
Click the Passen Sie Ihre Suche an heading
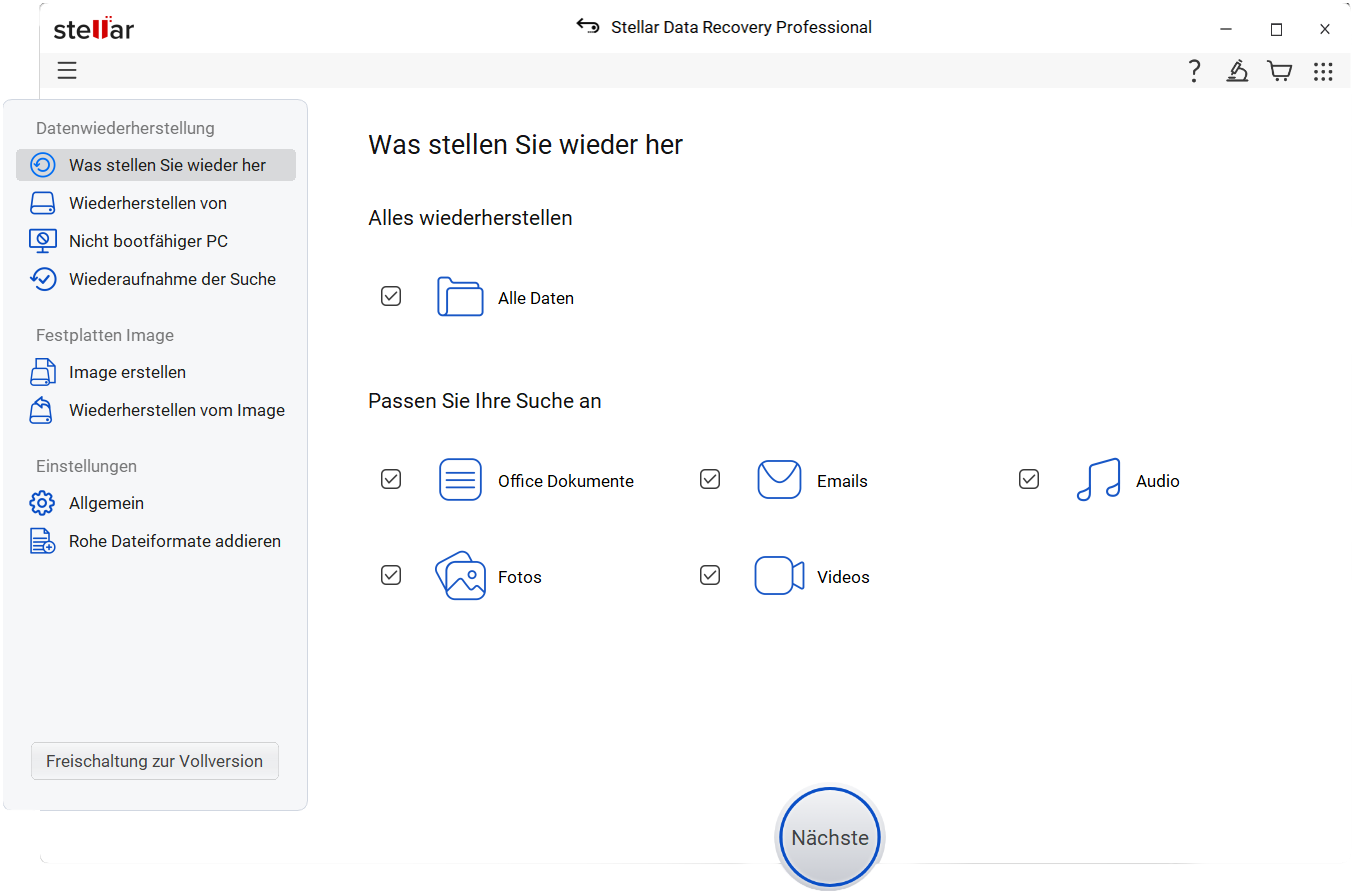pos(485,401)
